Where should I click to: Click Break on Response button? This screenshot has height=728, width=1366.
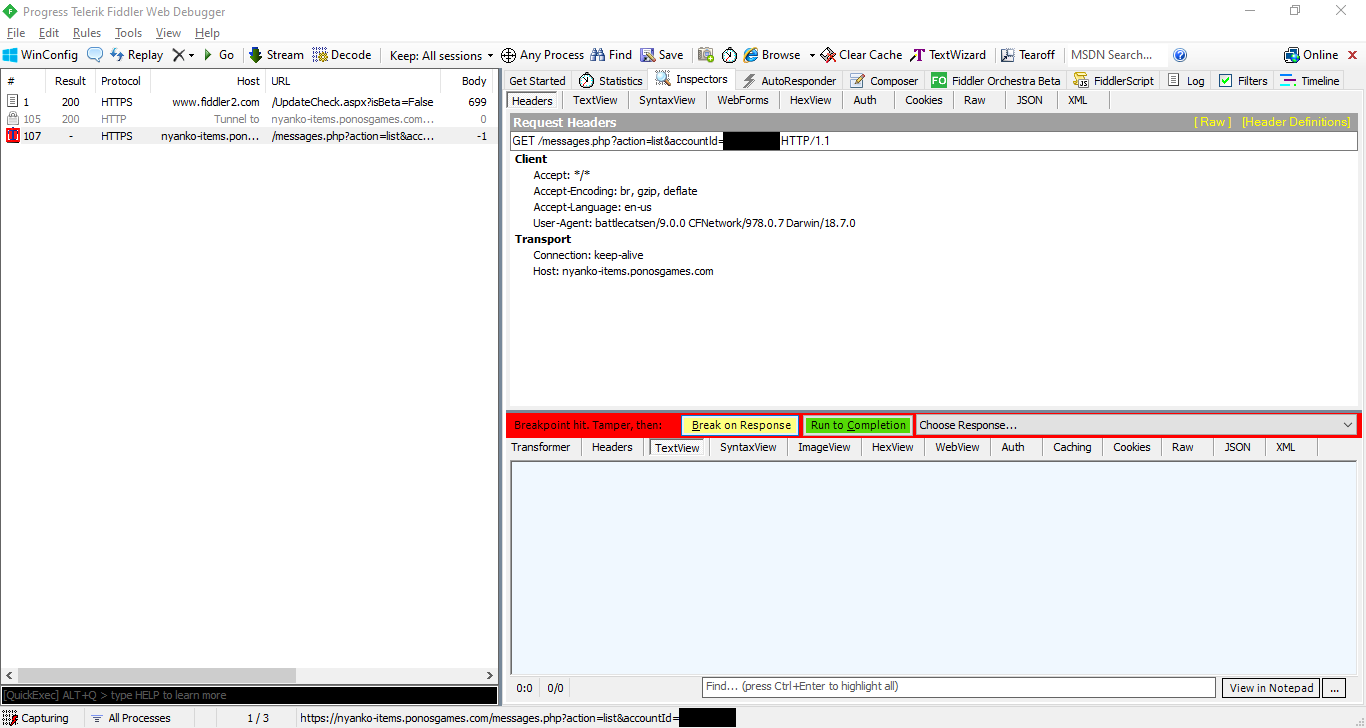tap(741, 425)
